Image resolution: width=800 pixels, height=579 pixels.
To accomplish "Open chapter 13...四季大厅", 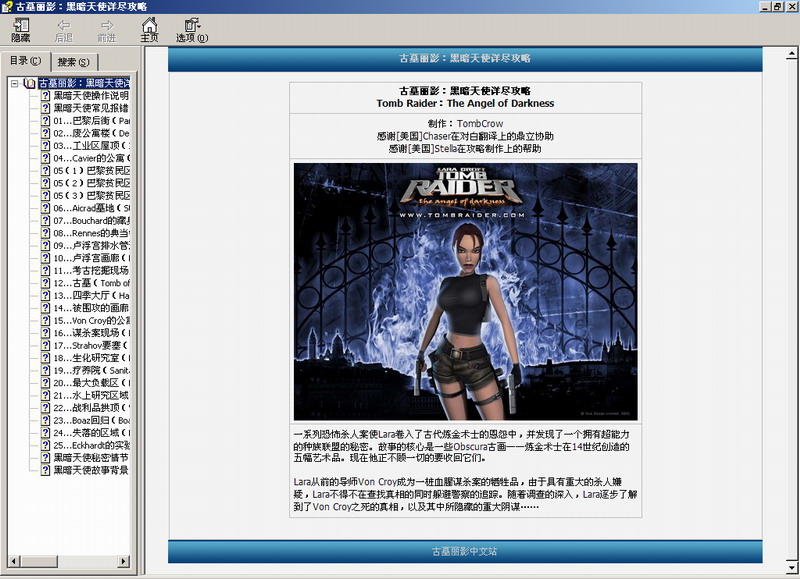I will point(91,295).
